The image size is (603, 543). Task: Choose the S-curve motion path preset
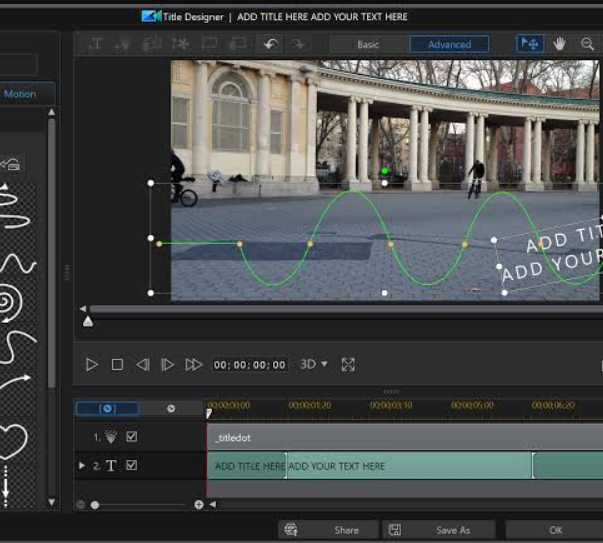(x=18, y=346)
